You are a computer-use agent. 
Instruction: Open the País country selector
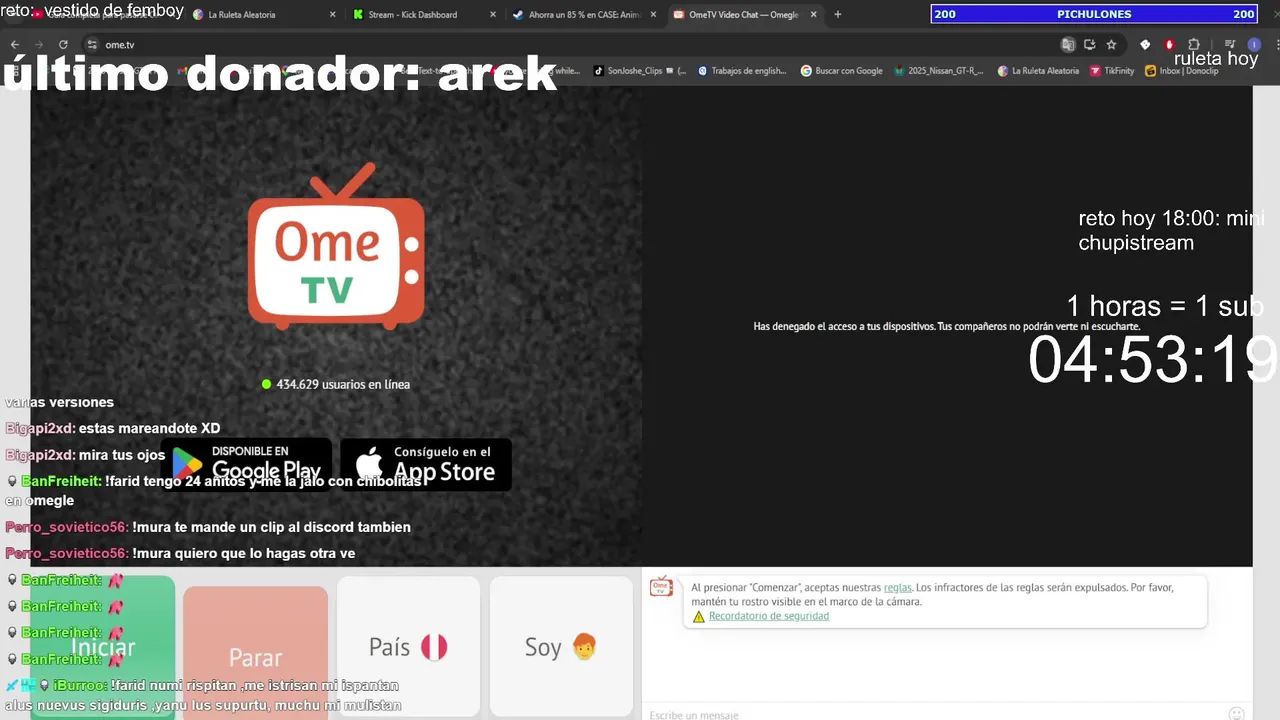[408, 647]
